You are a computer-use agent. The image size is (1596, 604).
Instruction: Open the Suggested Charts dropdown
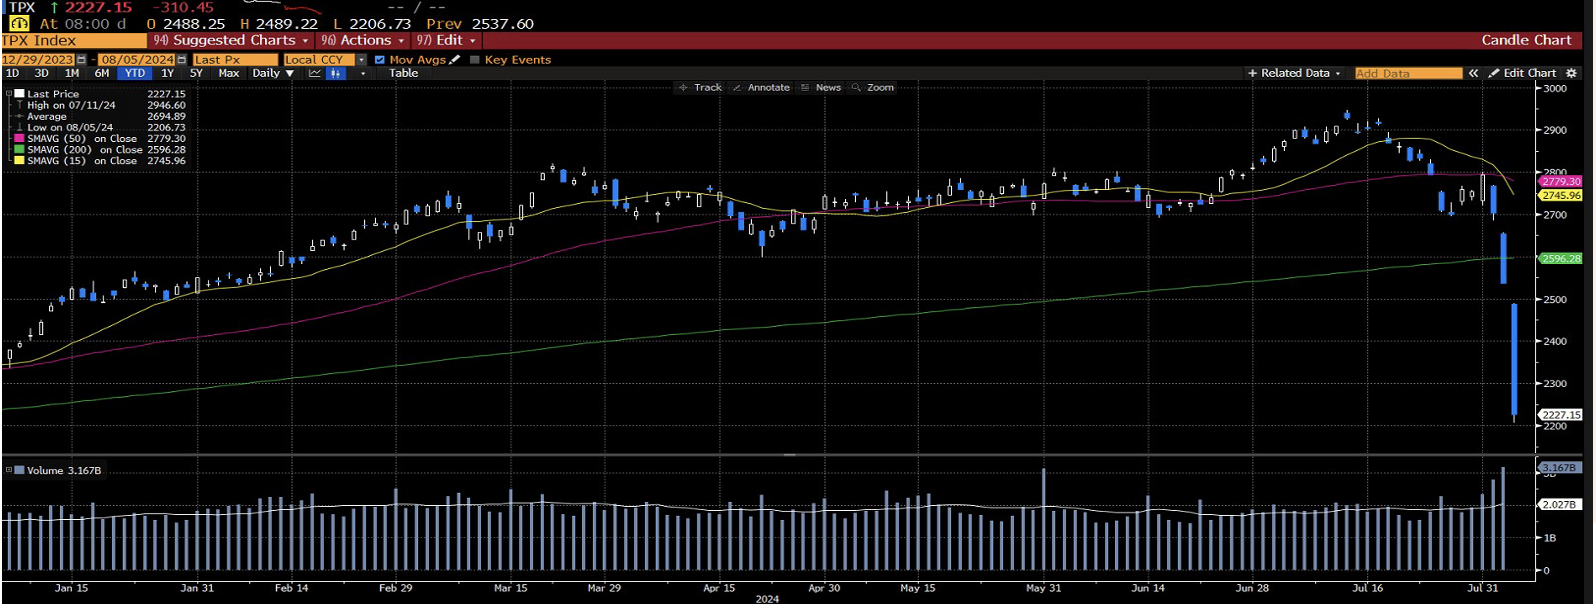coord(231,40)
